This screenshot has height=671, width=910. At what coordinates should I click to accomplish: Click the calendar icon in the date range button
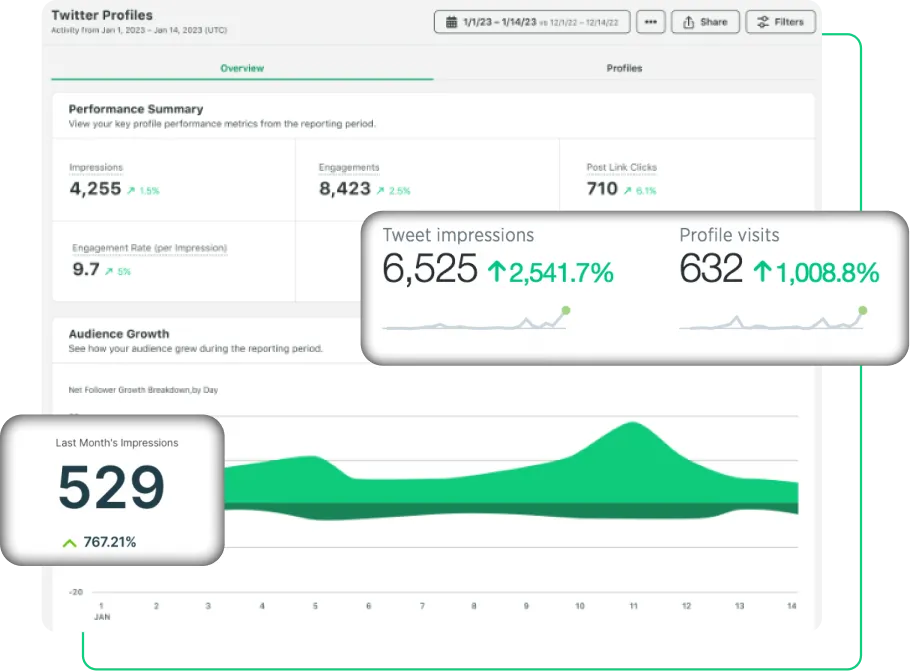[451, 22]
